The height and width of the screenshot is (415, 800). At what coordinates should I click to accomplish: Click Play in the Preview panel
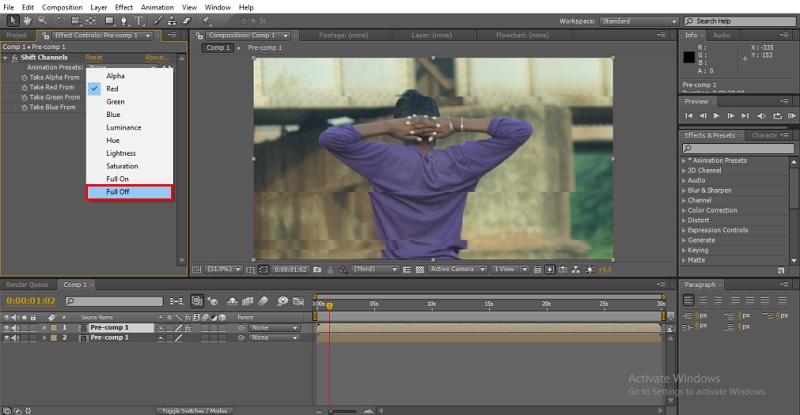coord(716,116)
